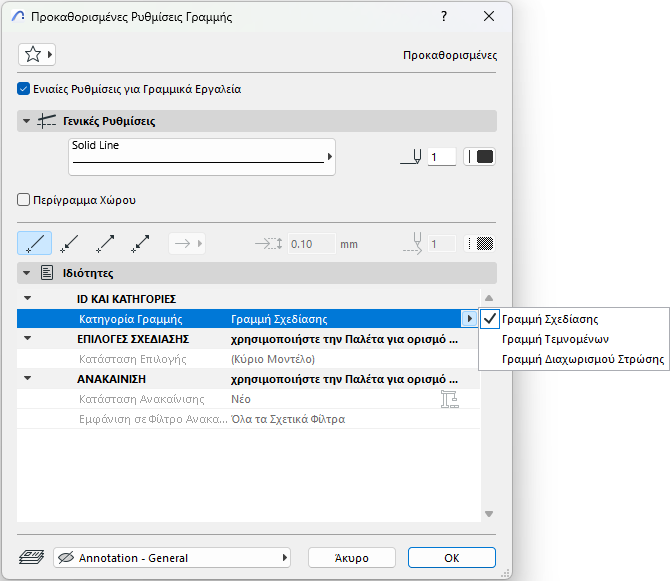The width and height of the screenshot is (671, 581).
Task: Click the line pen number field
Action: (442, 157)
